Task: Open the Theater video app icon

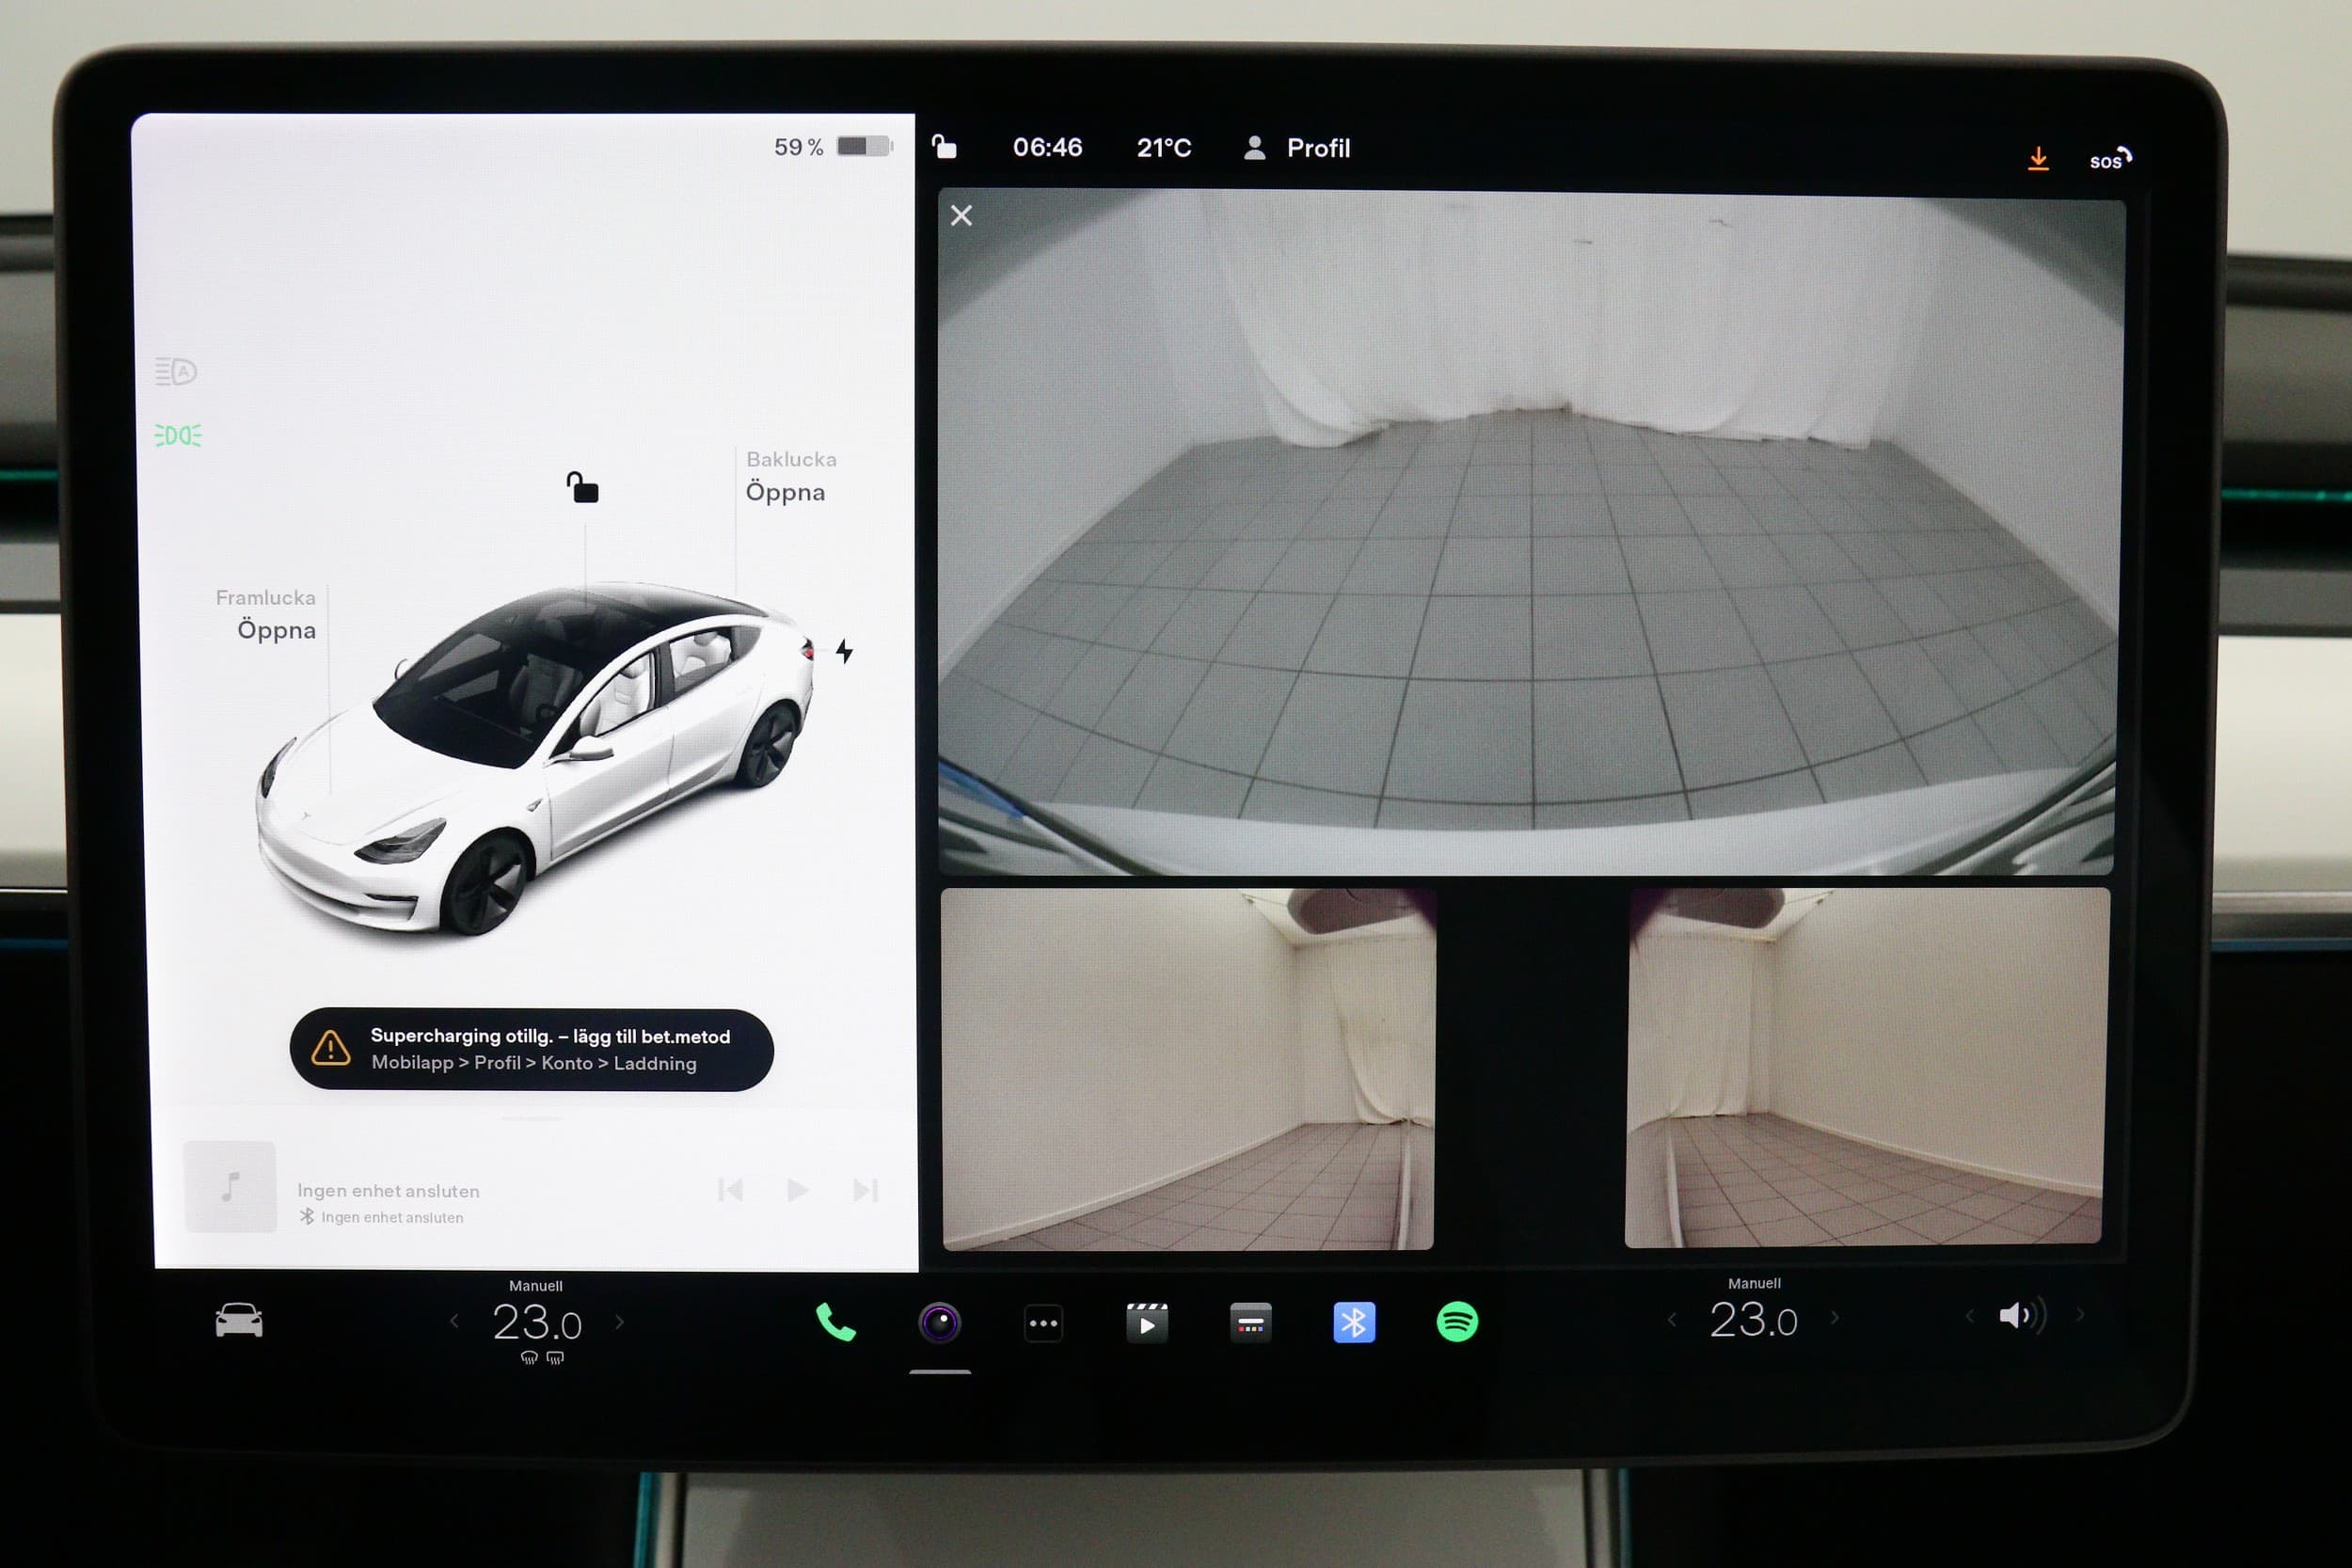Action: coord(1147,1322)
